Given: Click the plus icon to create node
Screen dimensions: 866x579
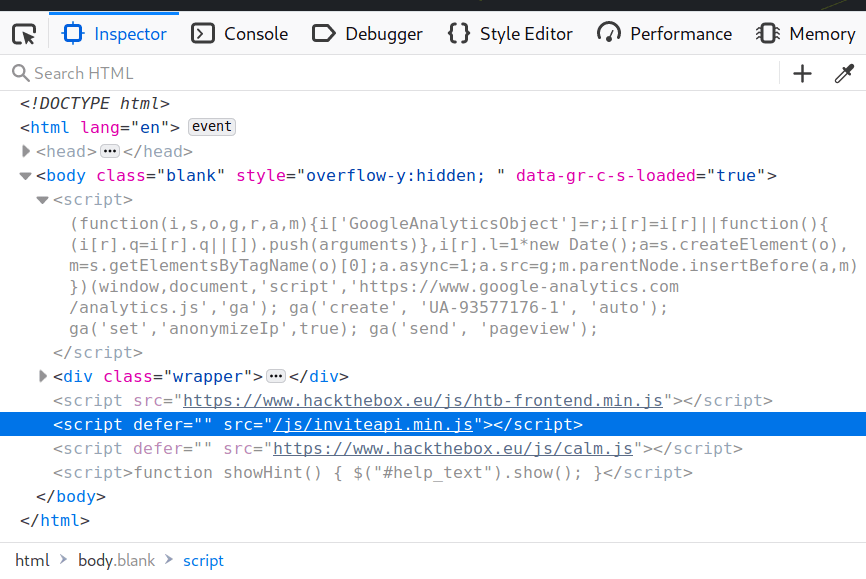Looking at the screenshot, I should pos(802,73).
